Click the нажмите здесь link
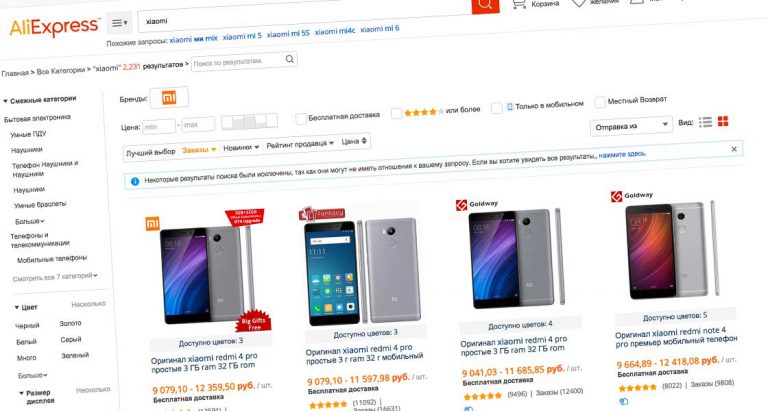768x411 pixels. (623, 154)
